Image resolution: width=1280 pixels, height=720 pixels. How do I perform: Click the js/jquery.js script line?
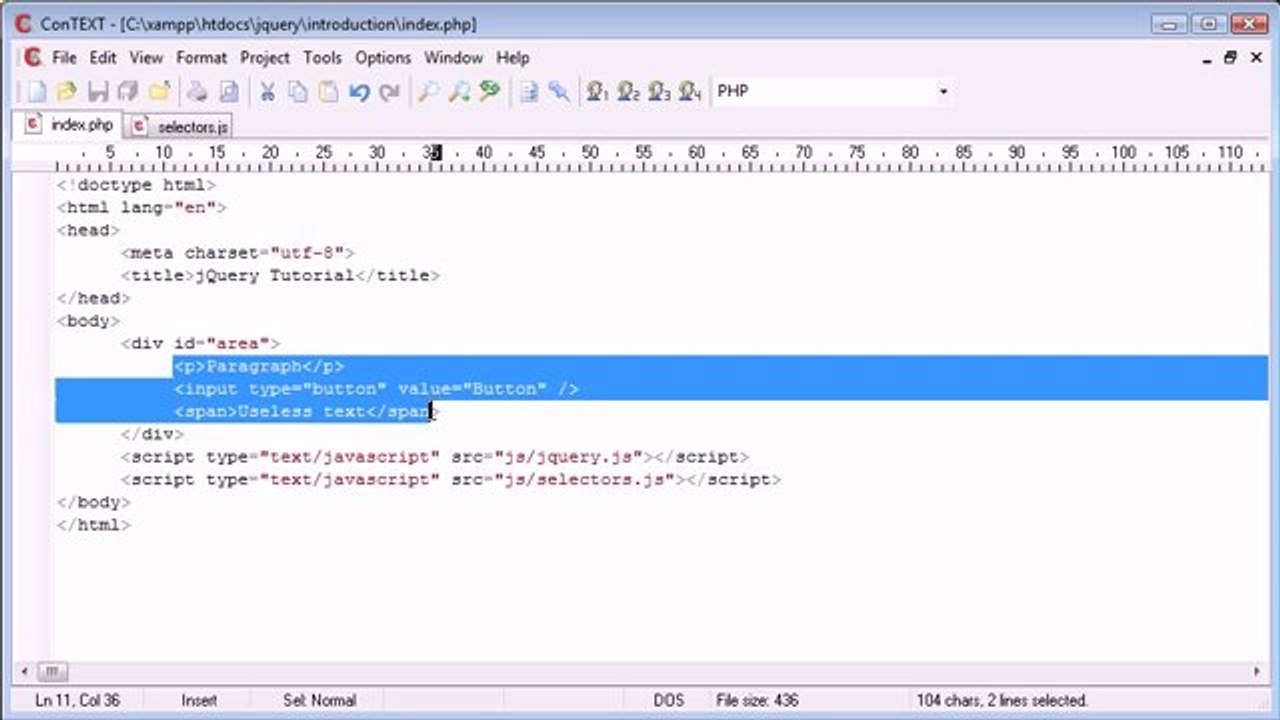[x=434, y=457]
